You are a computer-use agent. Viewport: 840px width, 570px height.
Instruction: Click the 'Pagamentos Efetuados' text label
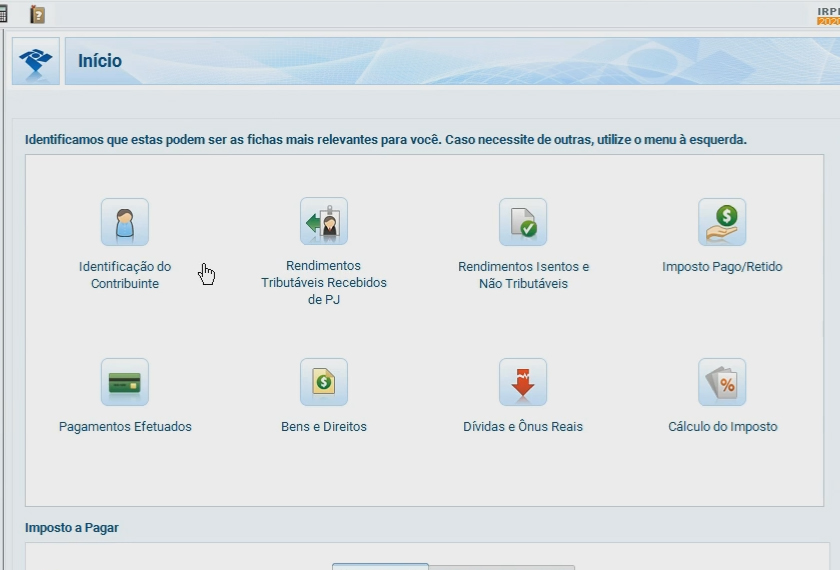coord(125,427)
